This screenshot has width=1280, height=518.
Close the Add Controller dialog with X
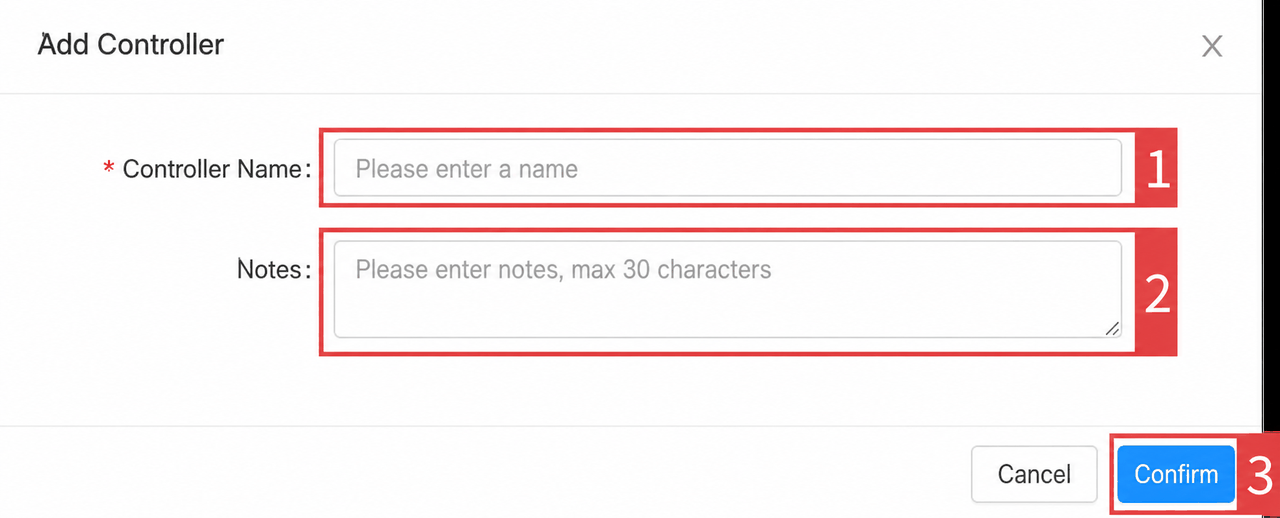tap(1212, 46)
